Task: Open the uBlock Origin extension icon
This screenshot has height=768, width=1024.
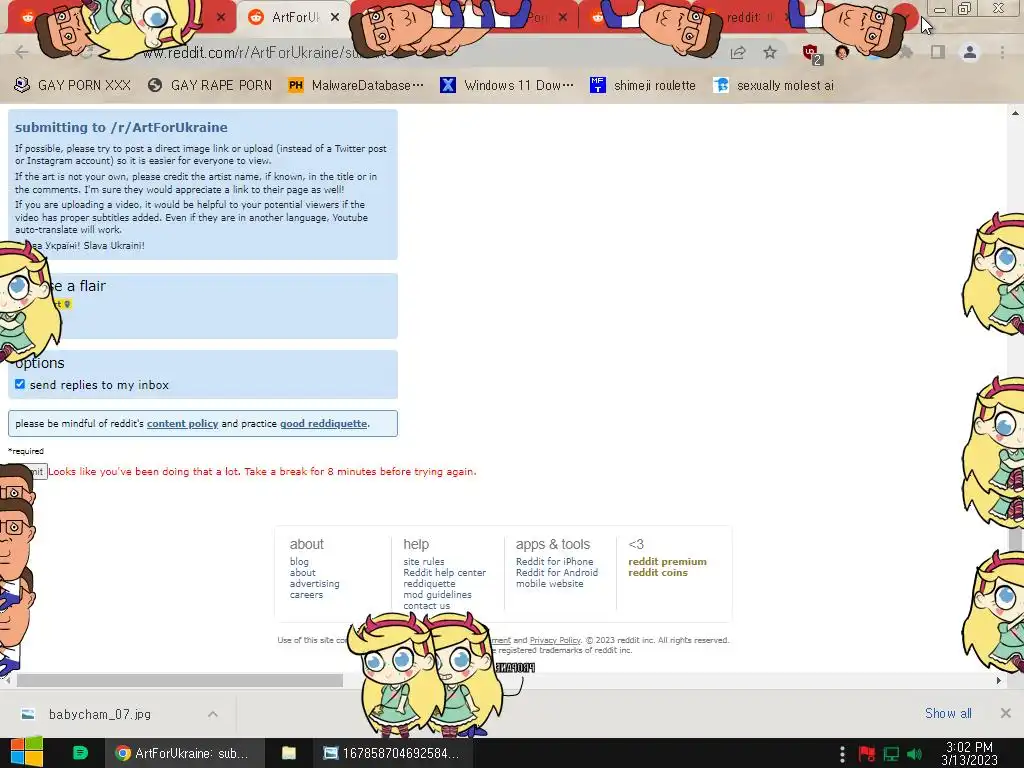Action: coord(811,53)
